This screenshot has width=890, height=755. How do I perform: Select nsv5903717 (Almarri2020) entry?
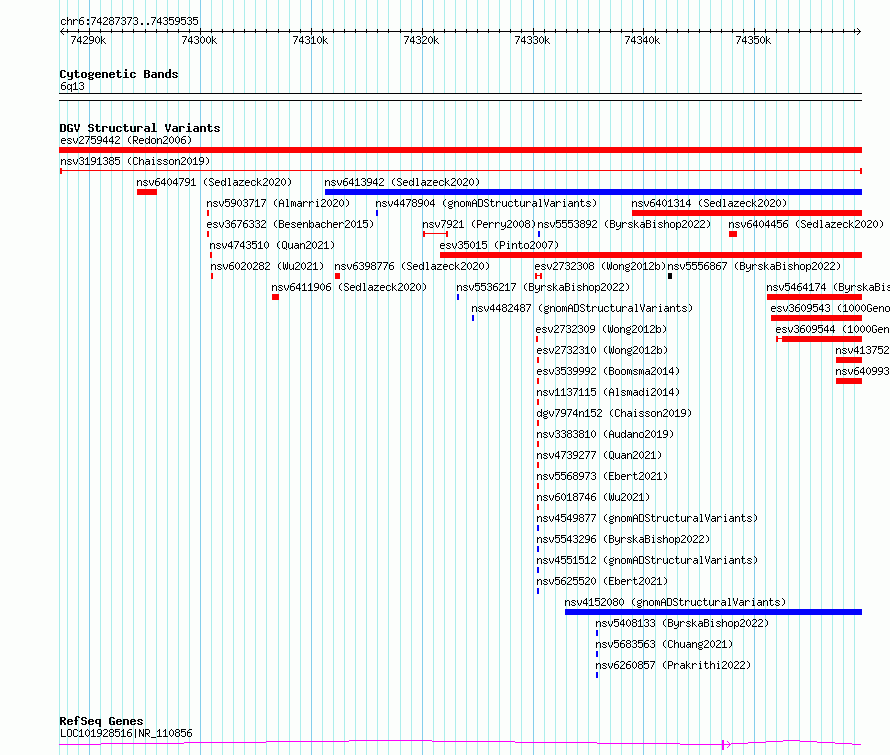(x=278, y=203)
